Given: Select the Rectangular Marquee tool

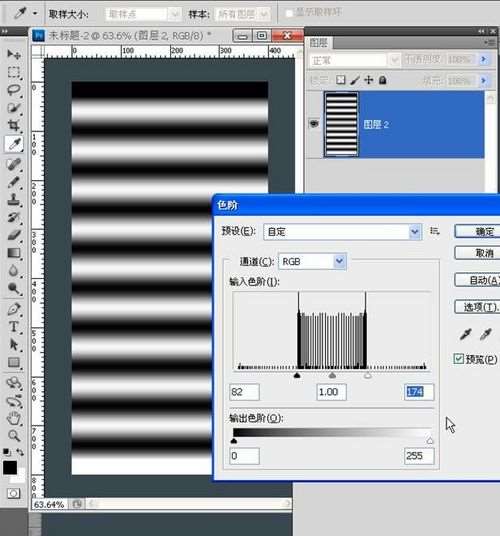Looking at the screenshot, I should pyautogui.click(x=14, y=72).
